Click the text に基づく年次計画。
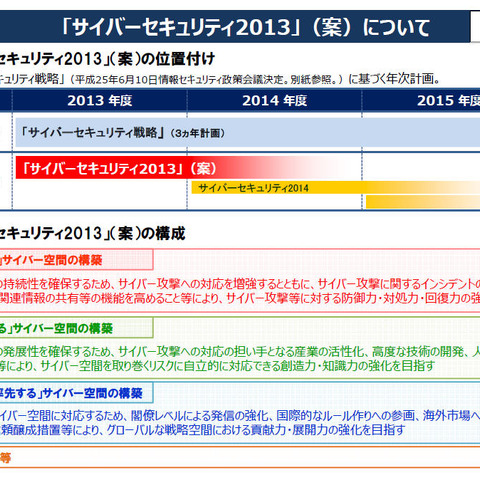Screen dimensions: 480x480 point(395,79)
